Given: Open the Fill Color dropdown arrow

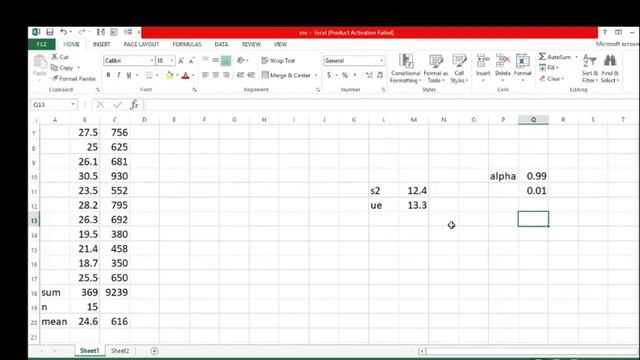Looking at the screenshot, I should (x=177, y=75).
